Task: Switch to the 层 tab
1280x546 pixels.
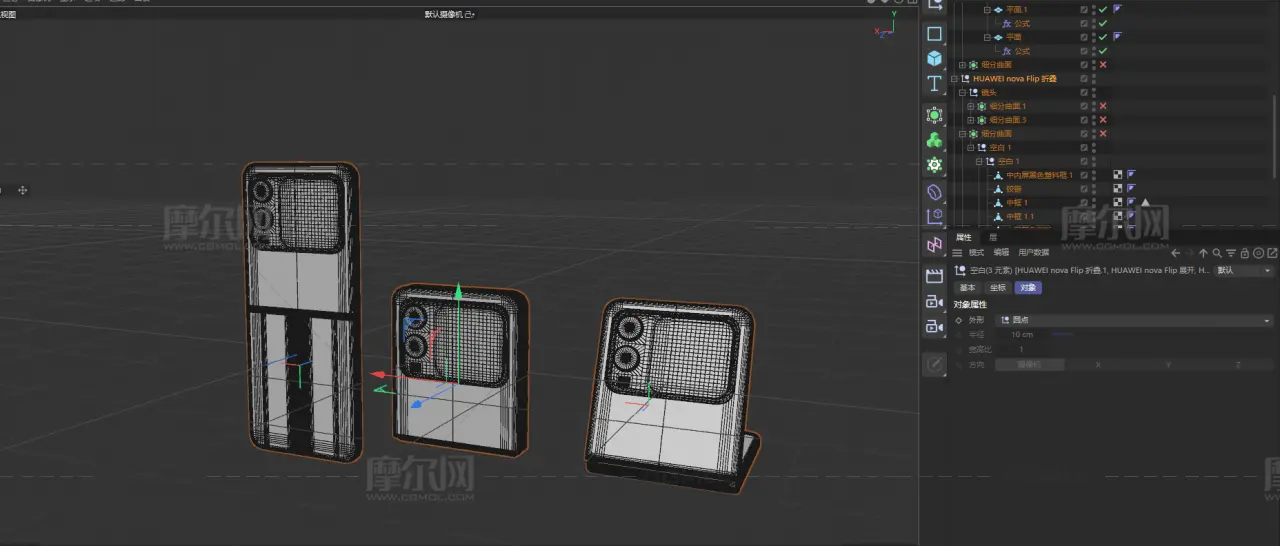Action: point(993,237)
